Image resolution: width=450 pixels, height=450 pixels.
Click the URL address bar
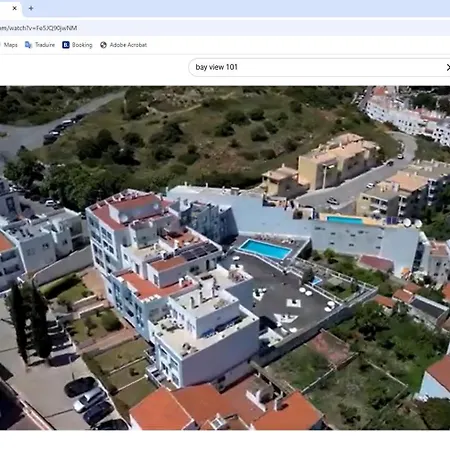(x=225, y=28)
